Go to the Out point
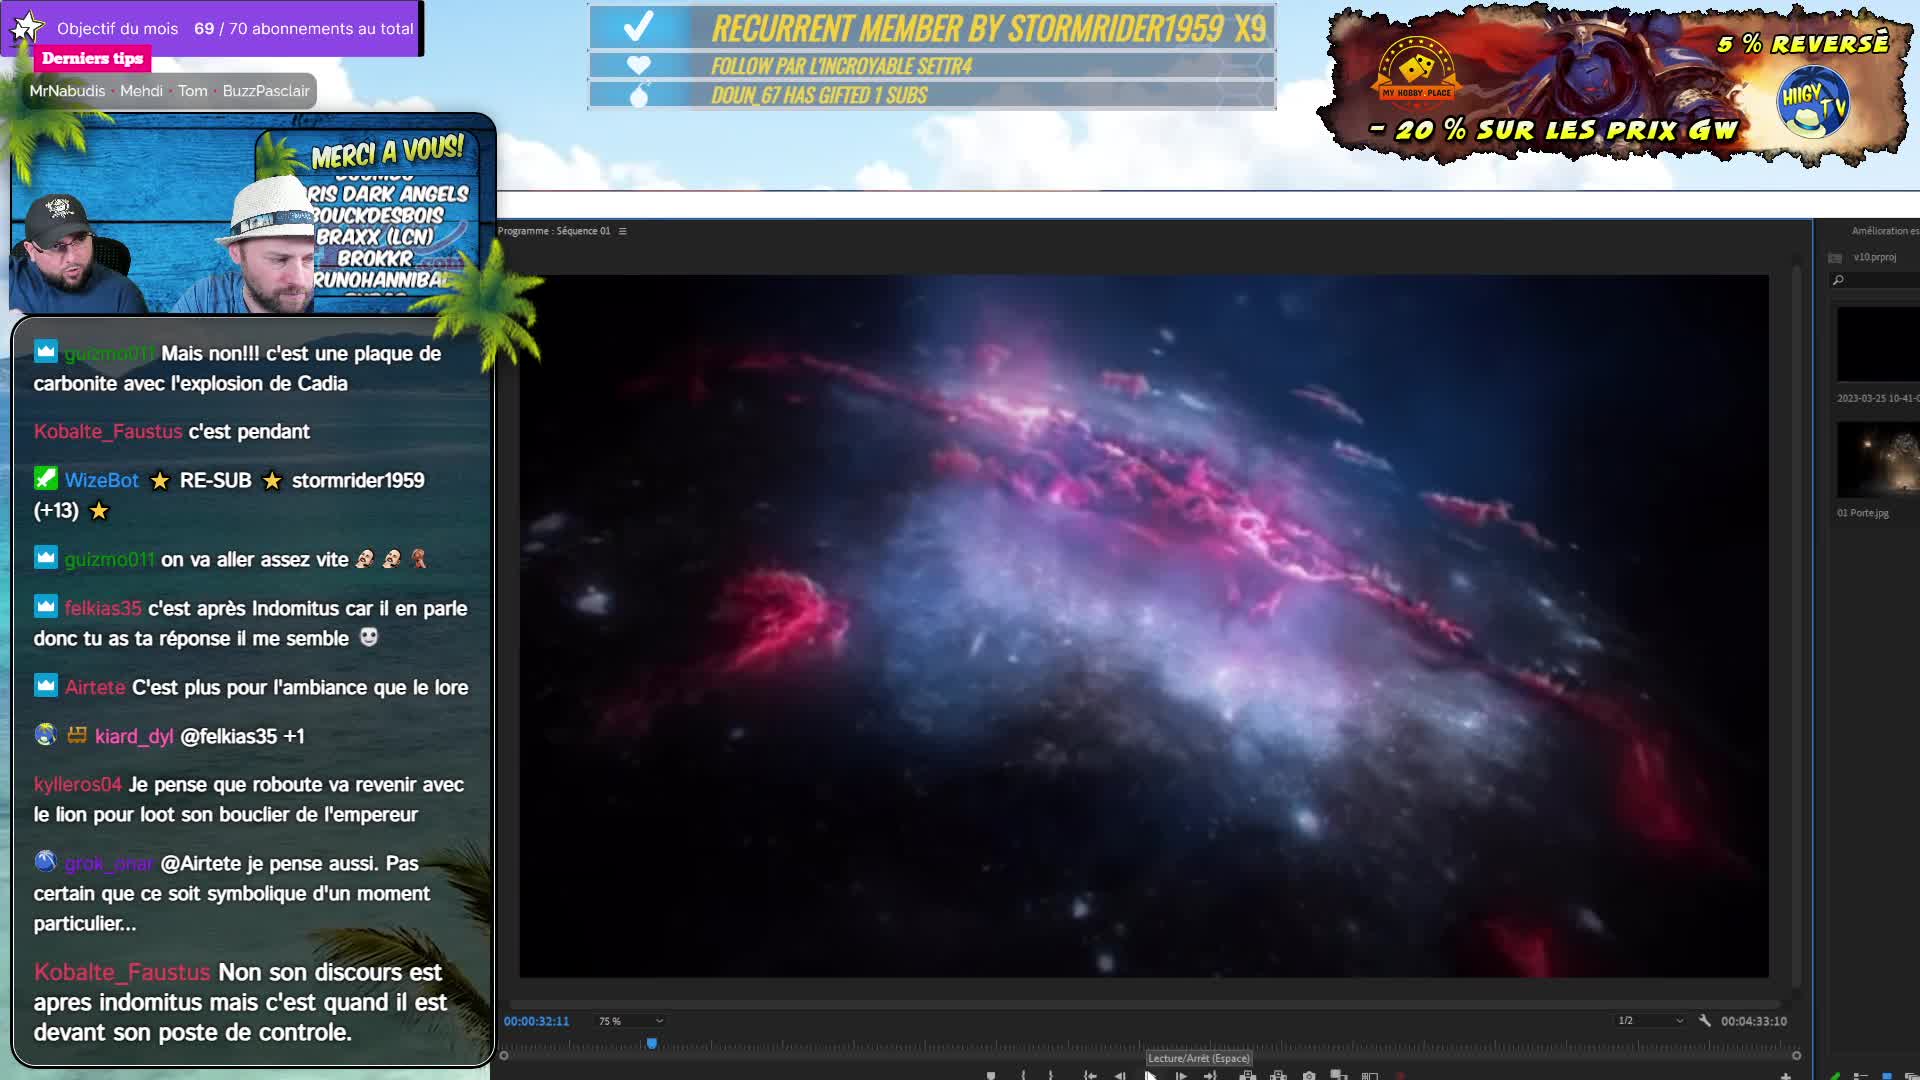 click(1211, 1076)
